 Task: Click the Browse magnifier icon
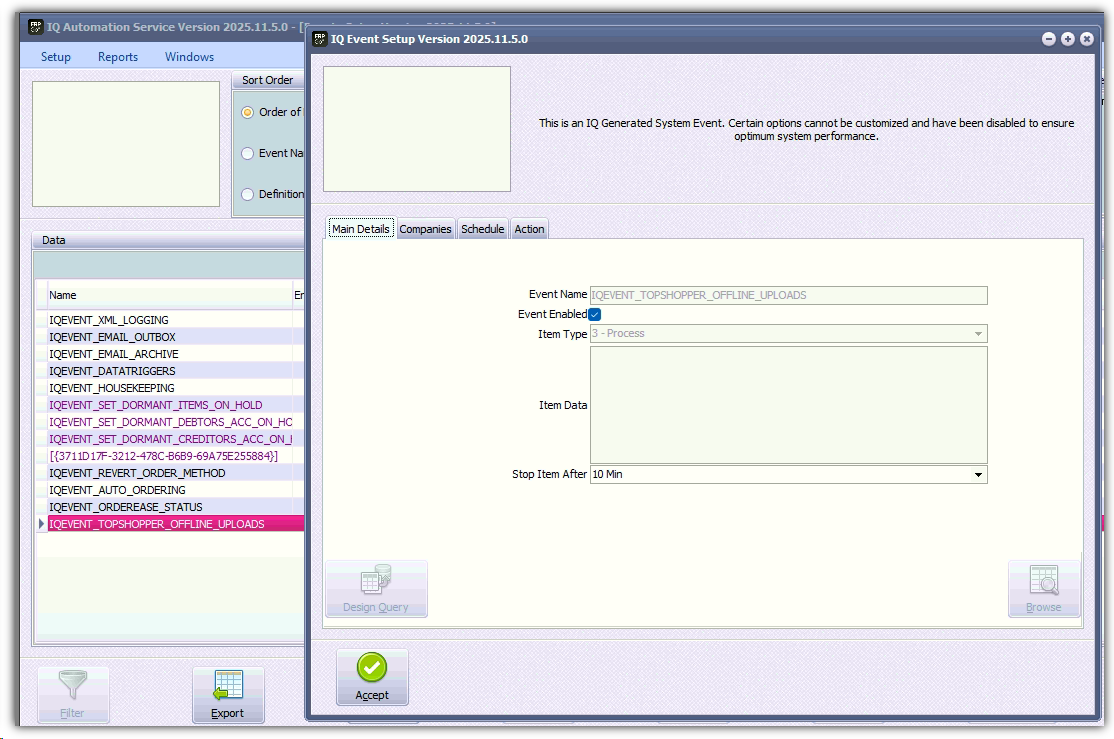pos(1043,582)
